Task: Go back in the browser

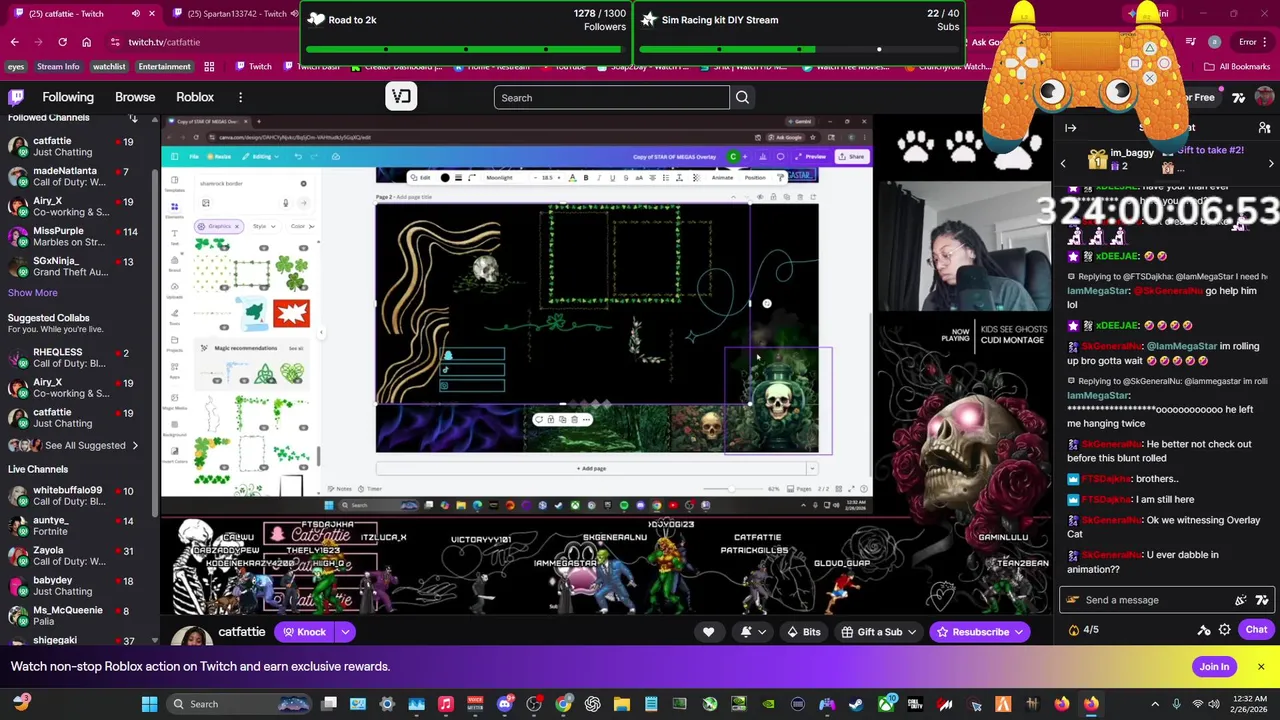Action: click(x=14, y=42)
